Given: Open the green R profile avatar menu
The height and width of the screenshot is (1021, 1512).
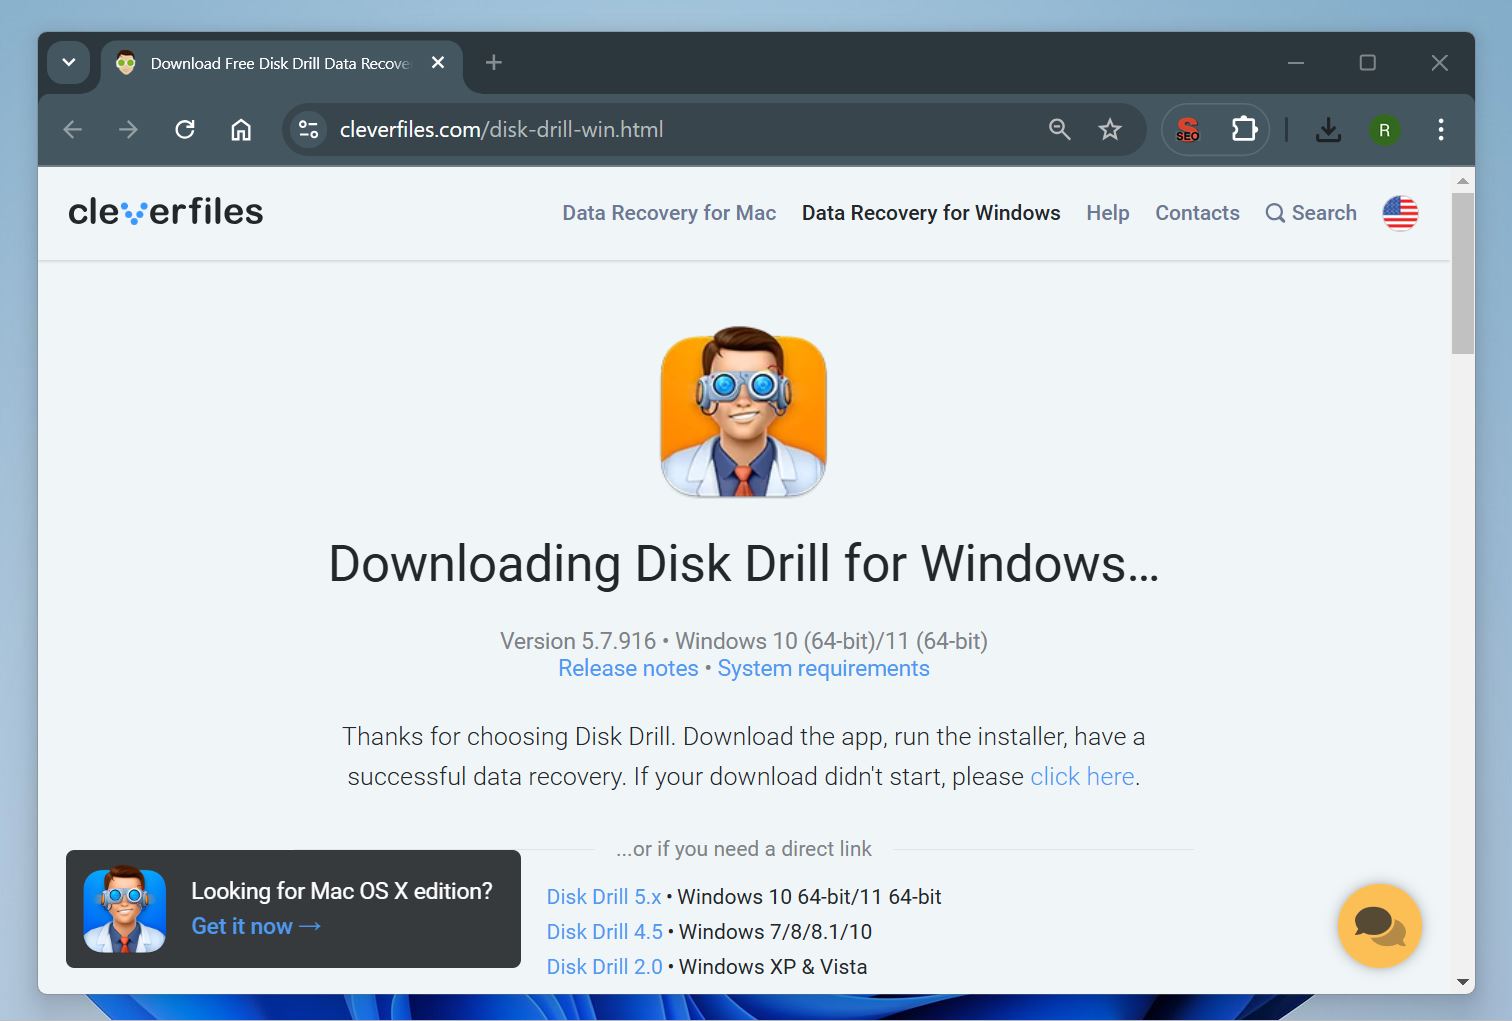Looking at the screenshot, I should [x=1384, y=130].
